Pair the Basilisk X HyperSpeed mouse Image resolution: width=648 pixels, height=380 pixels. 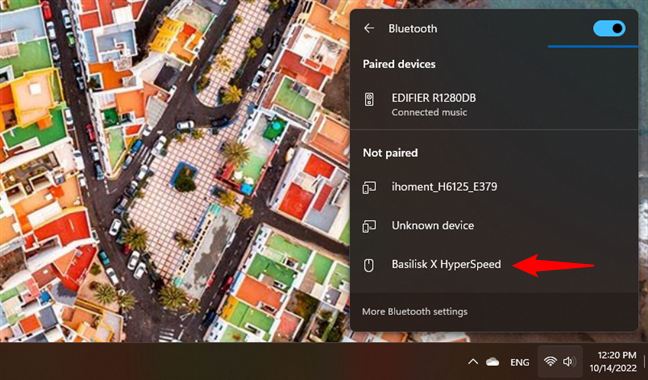click(x=494, y=264)
